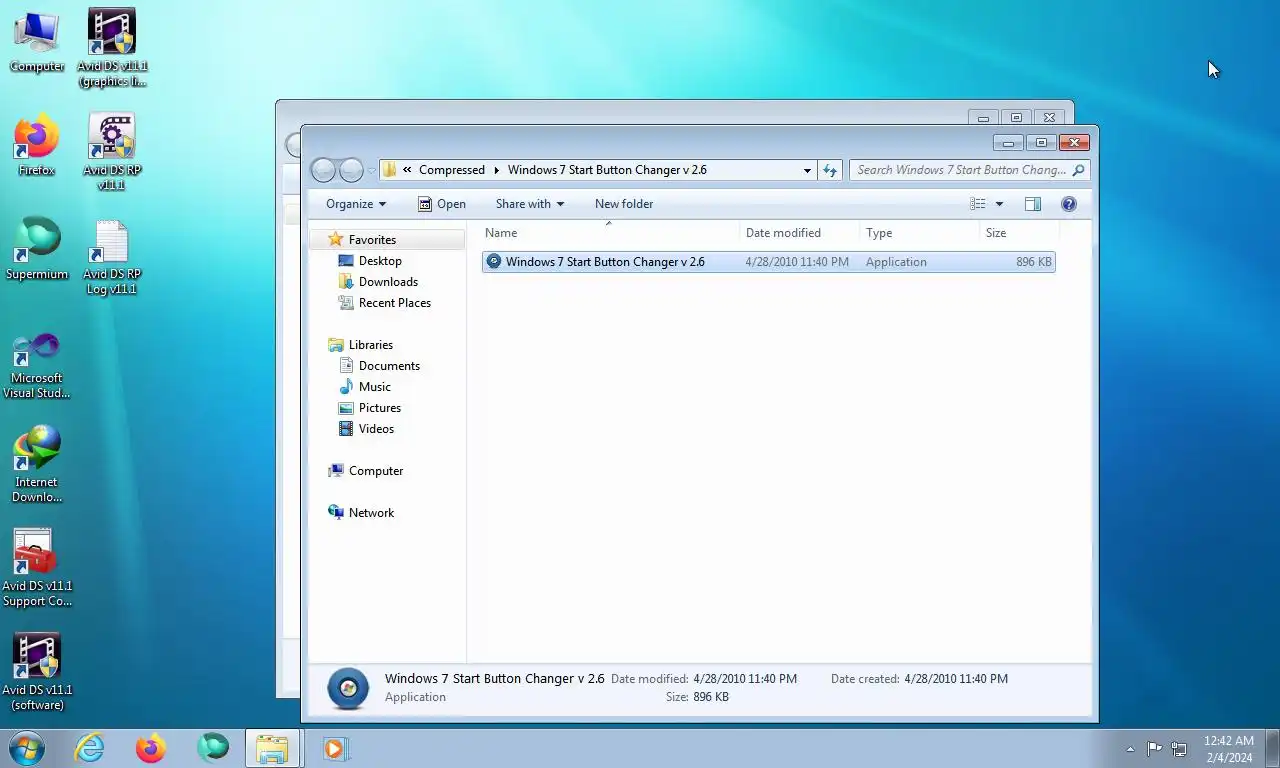Launch Firefox from the desktop shortcut
The height and width of the screenshot is (768, 1280).
point(37,146)
